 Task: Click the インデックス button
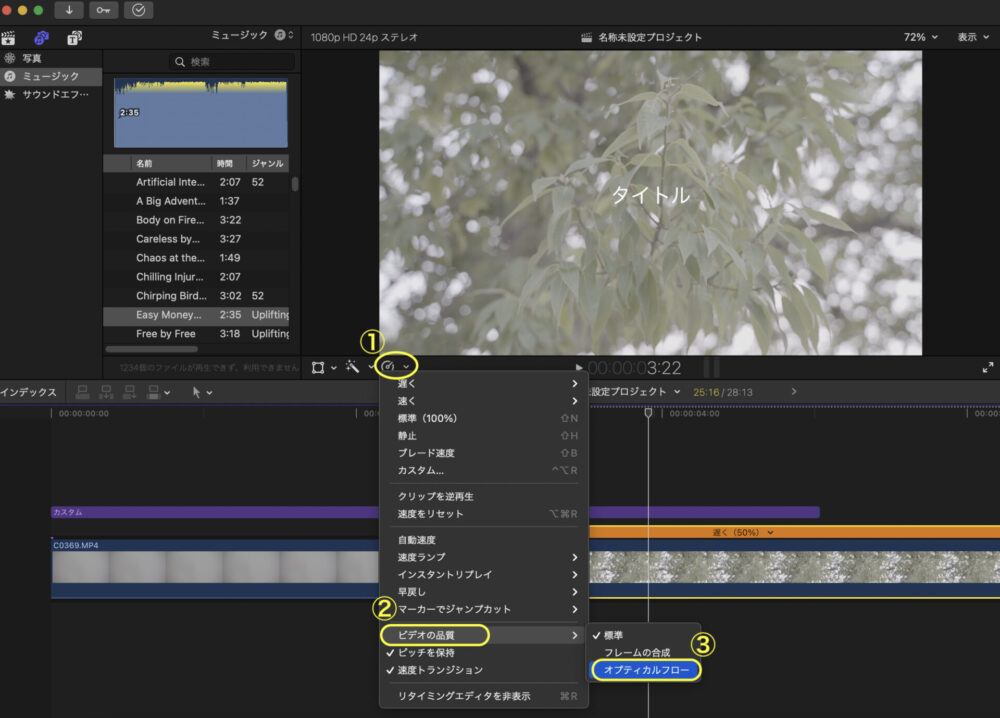point(28,392)
